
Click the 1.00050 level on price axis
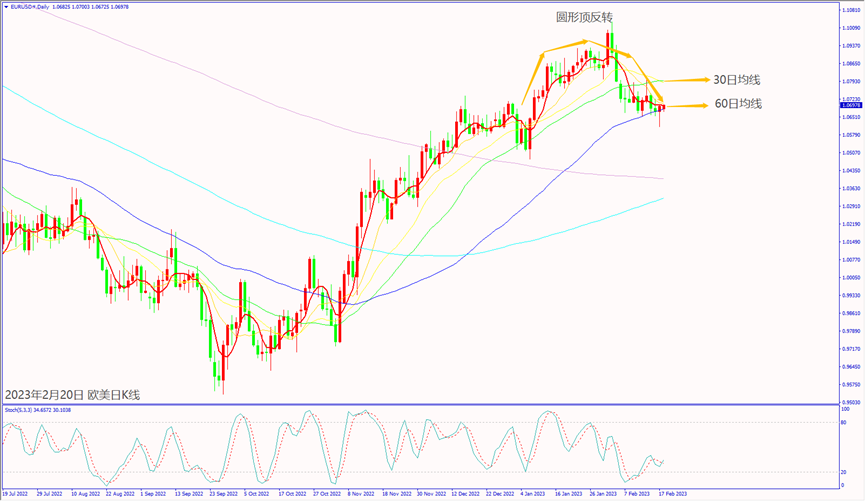(851, 277)
